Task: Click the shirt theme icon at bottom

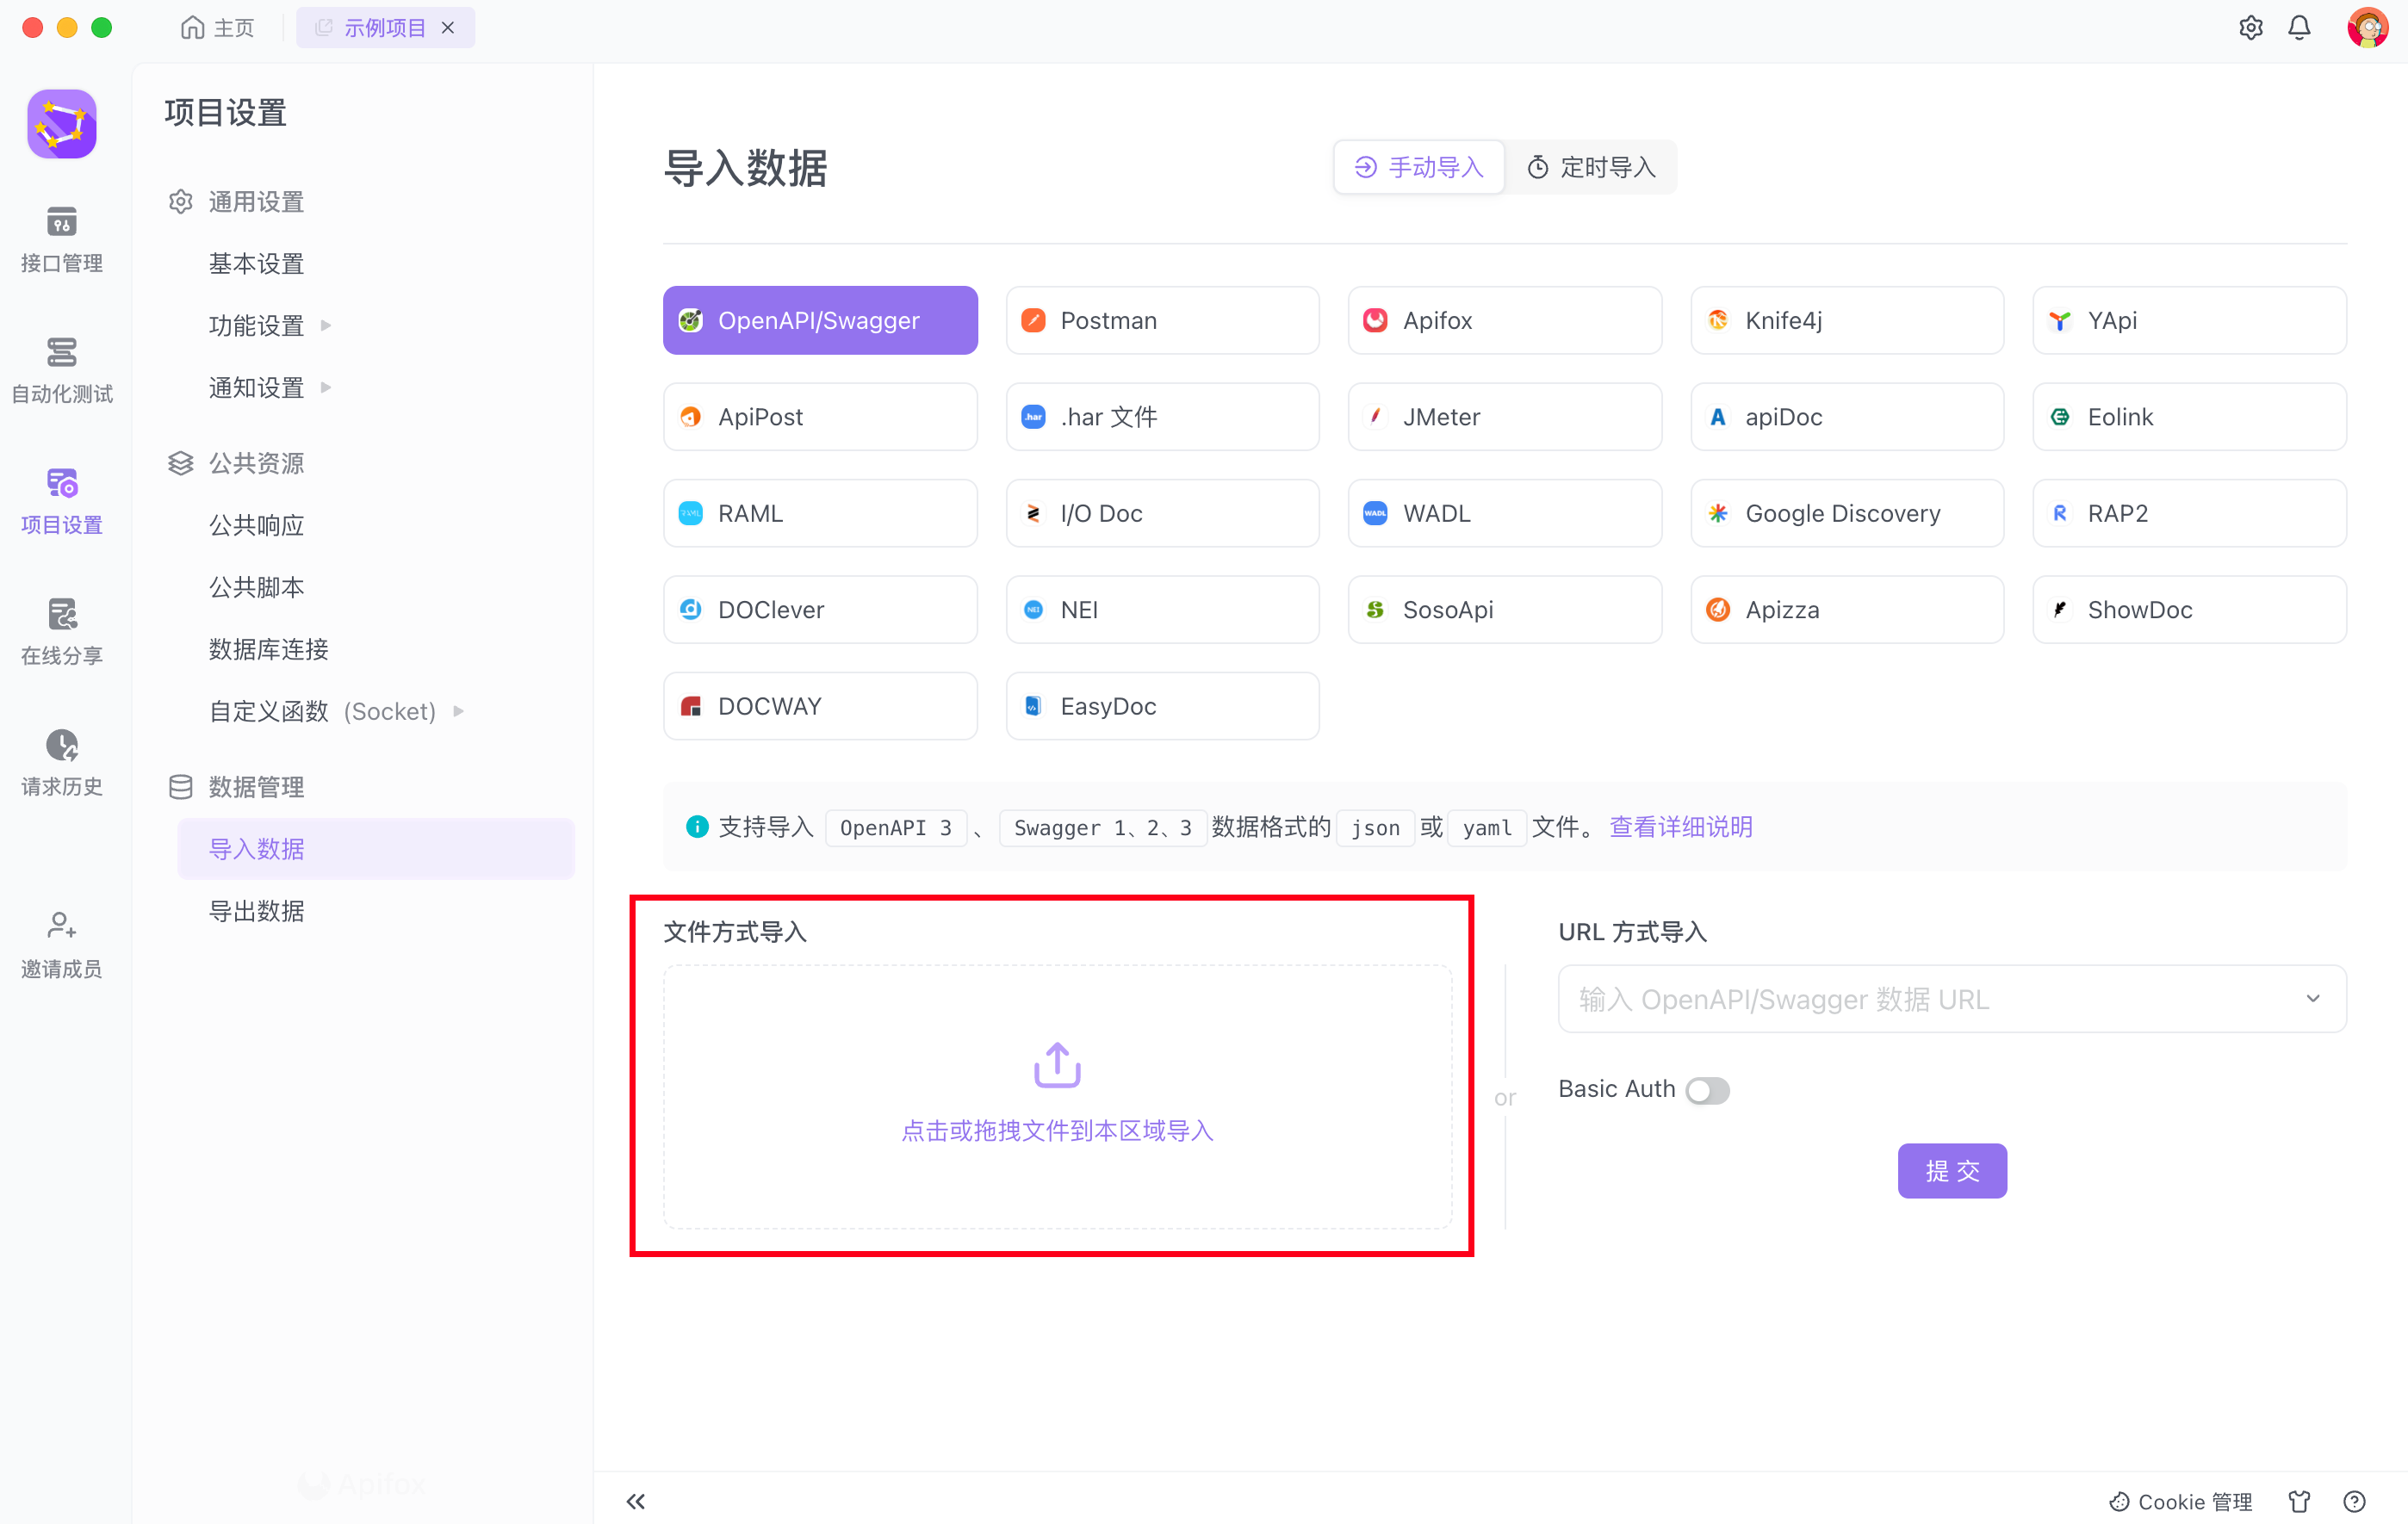Action: click(x=2299, y=1501)
